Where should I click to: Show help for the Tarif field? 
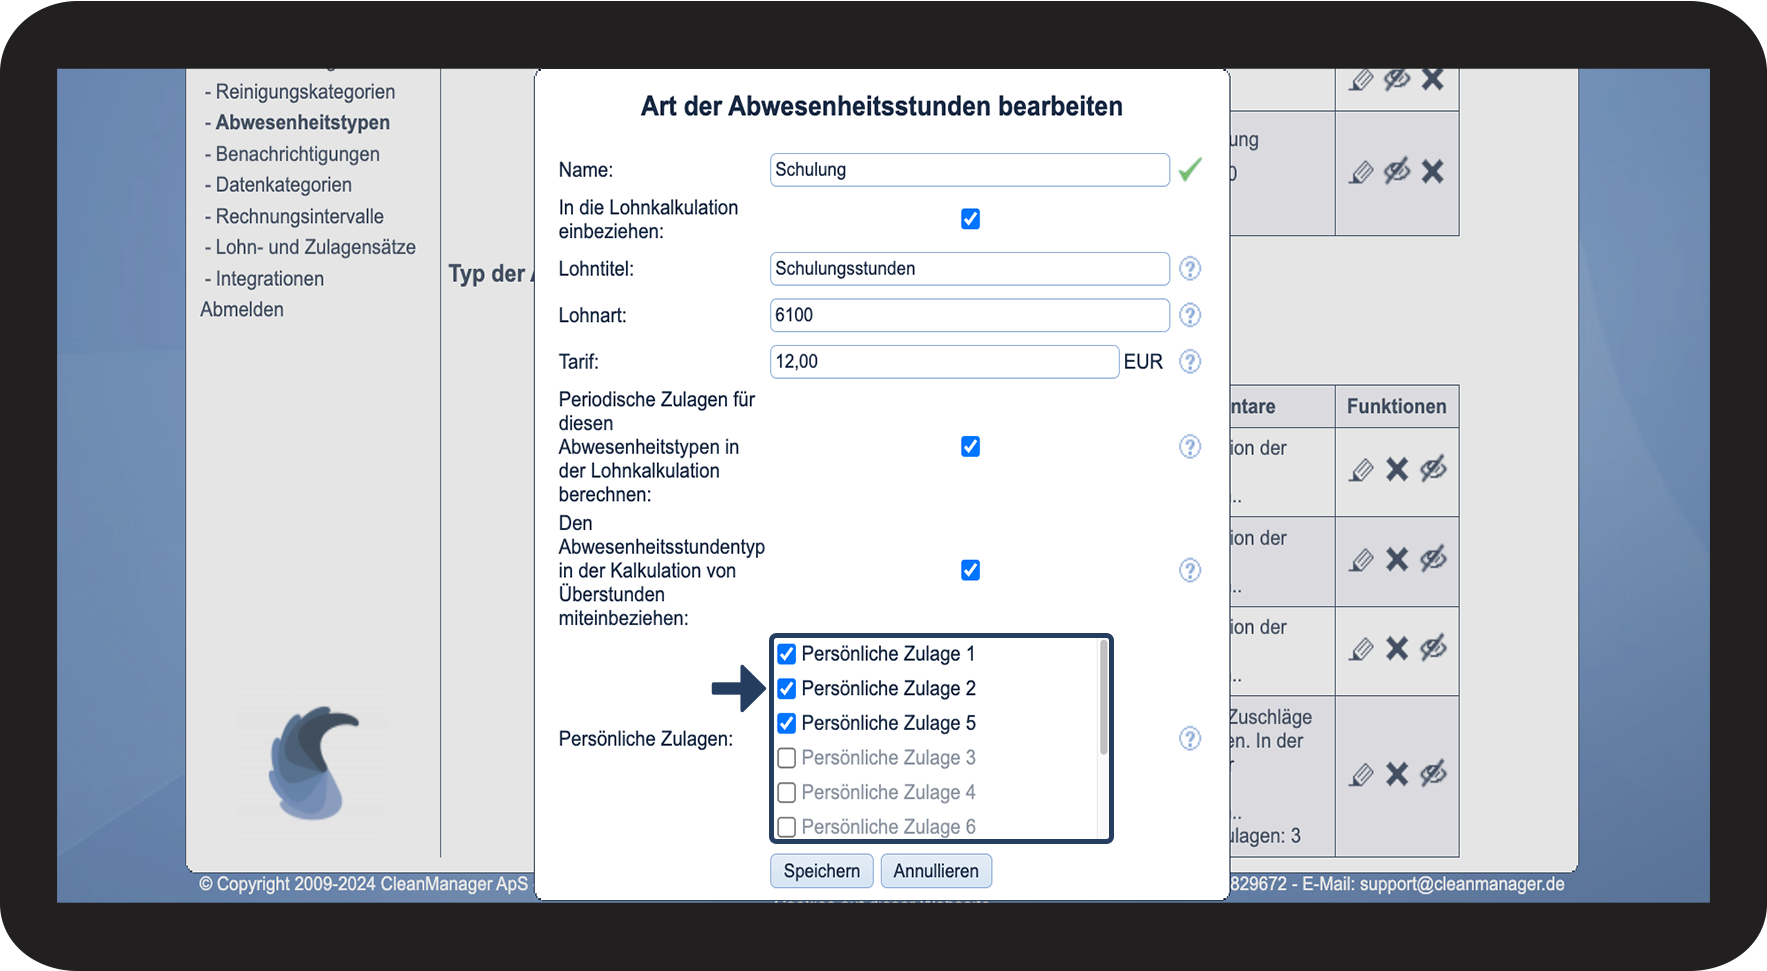1189,362
